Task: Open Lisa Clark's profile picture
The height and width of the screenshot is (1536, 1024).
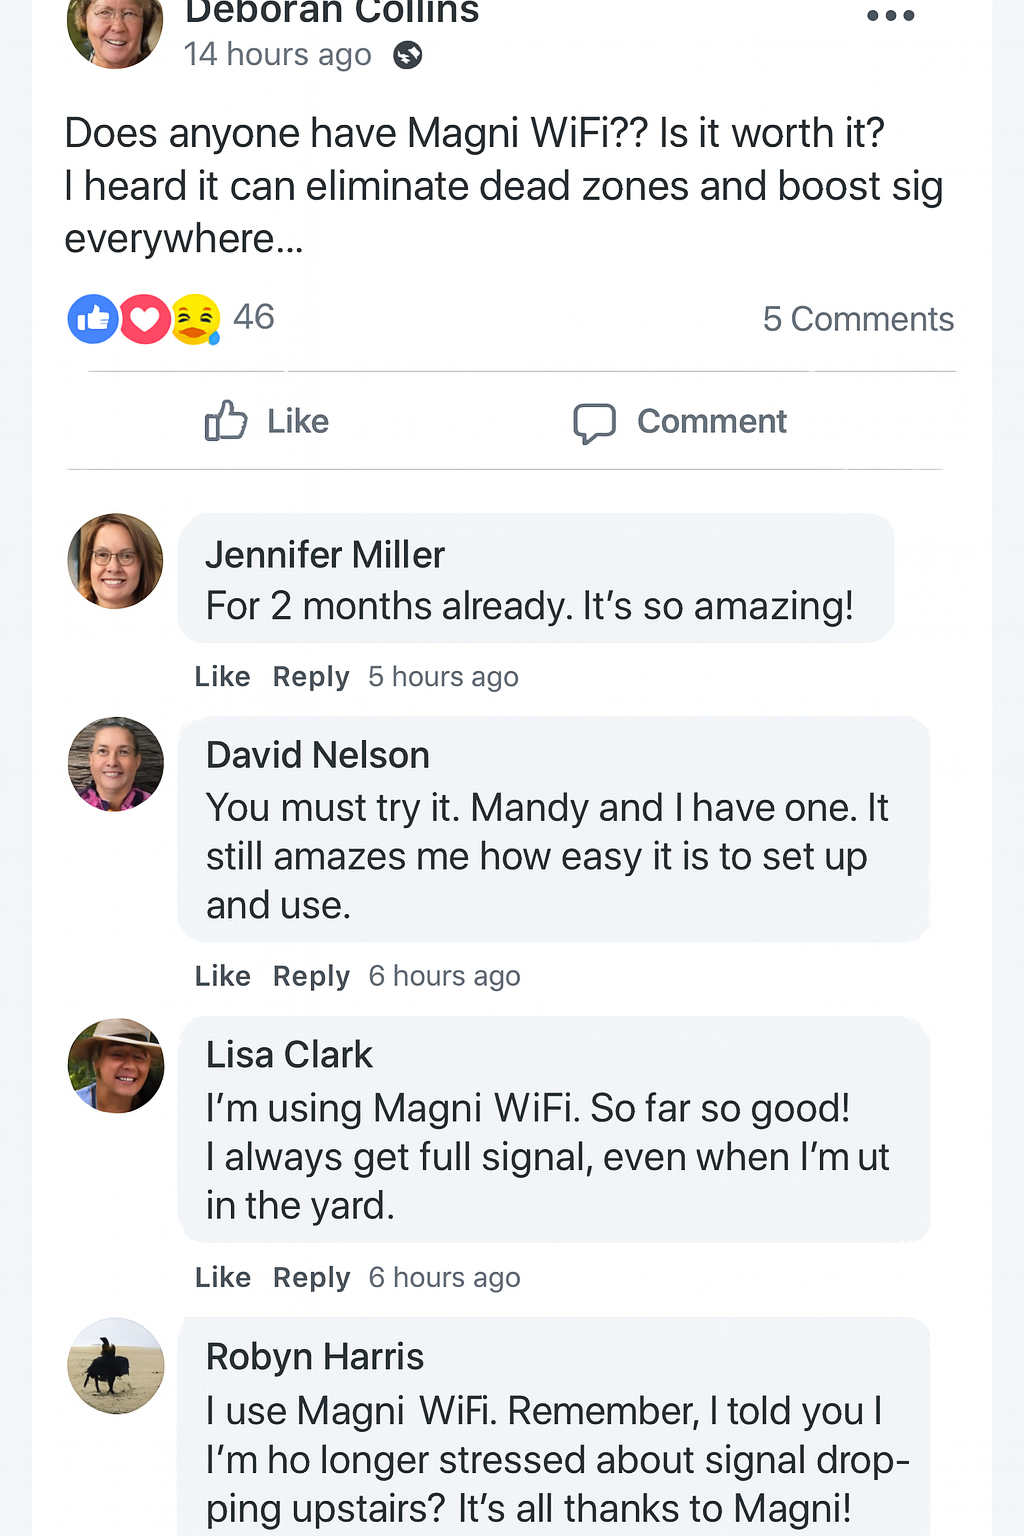Action: (x=115, y=1066)
